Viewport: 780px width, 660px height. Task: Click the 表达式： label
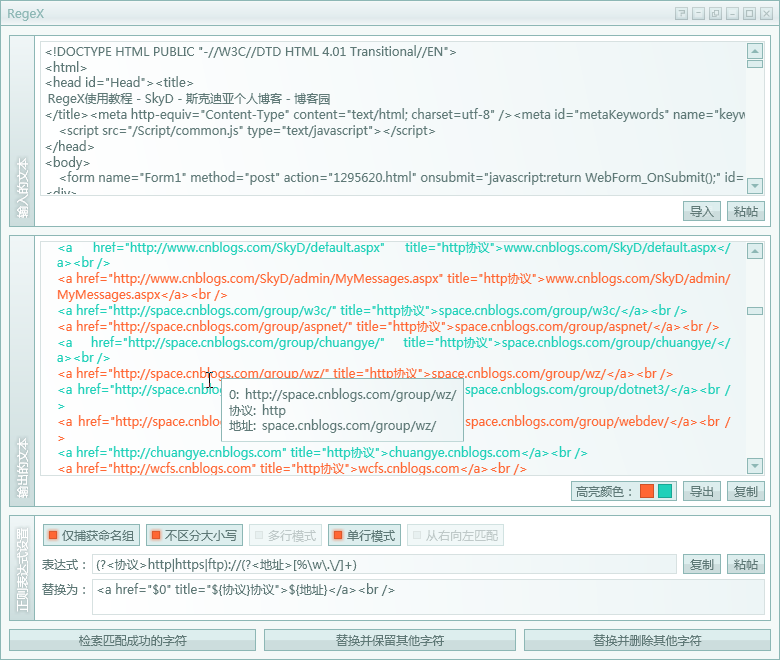(x=65, y=565)
